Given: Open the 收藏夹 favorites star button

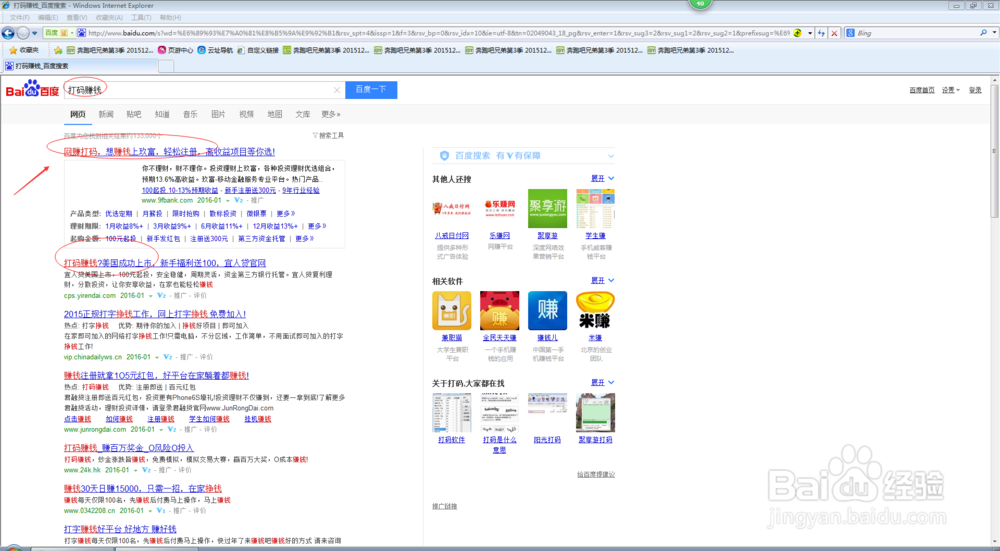Looking at the screenshot, I should 24,50.
